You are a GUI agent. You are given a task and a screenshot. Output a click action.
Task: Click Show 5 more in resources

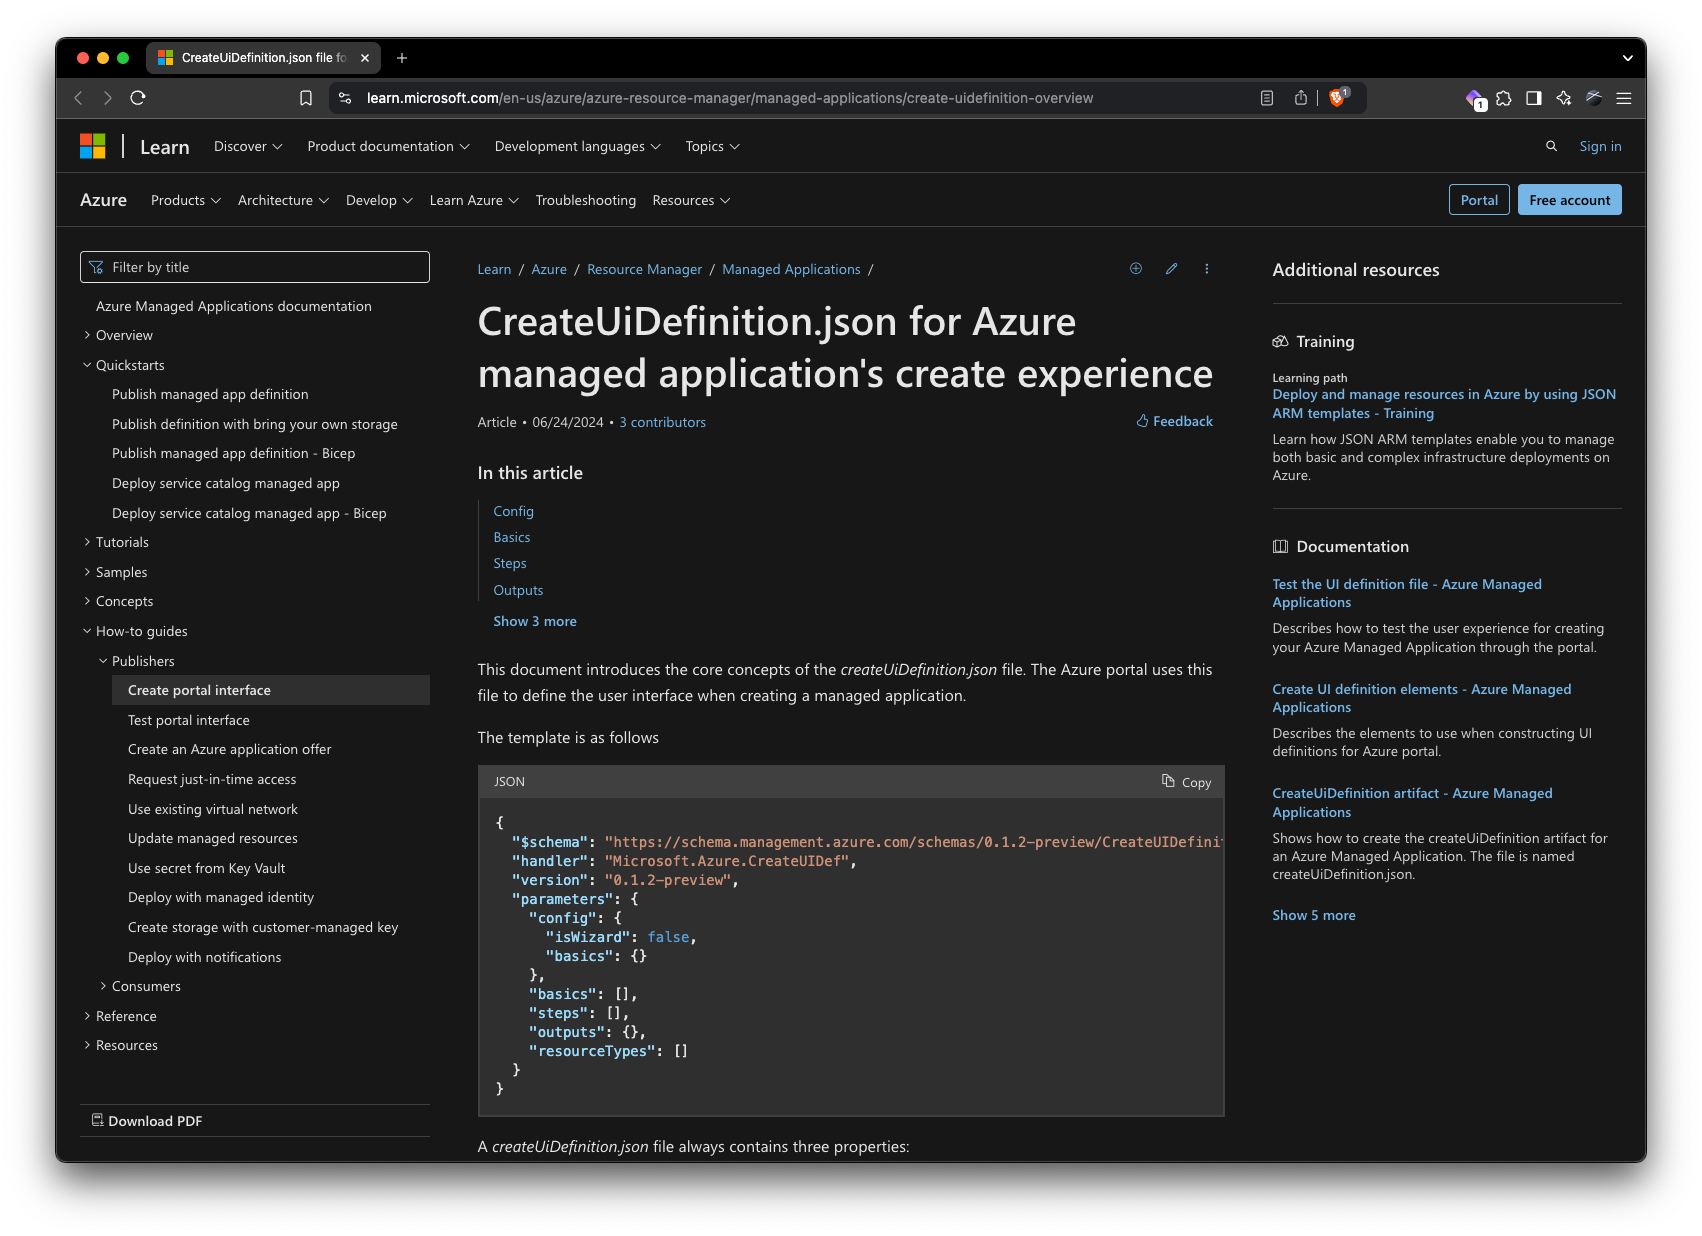pos(1313,915)
